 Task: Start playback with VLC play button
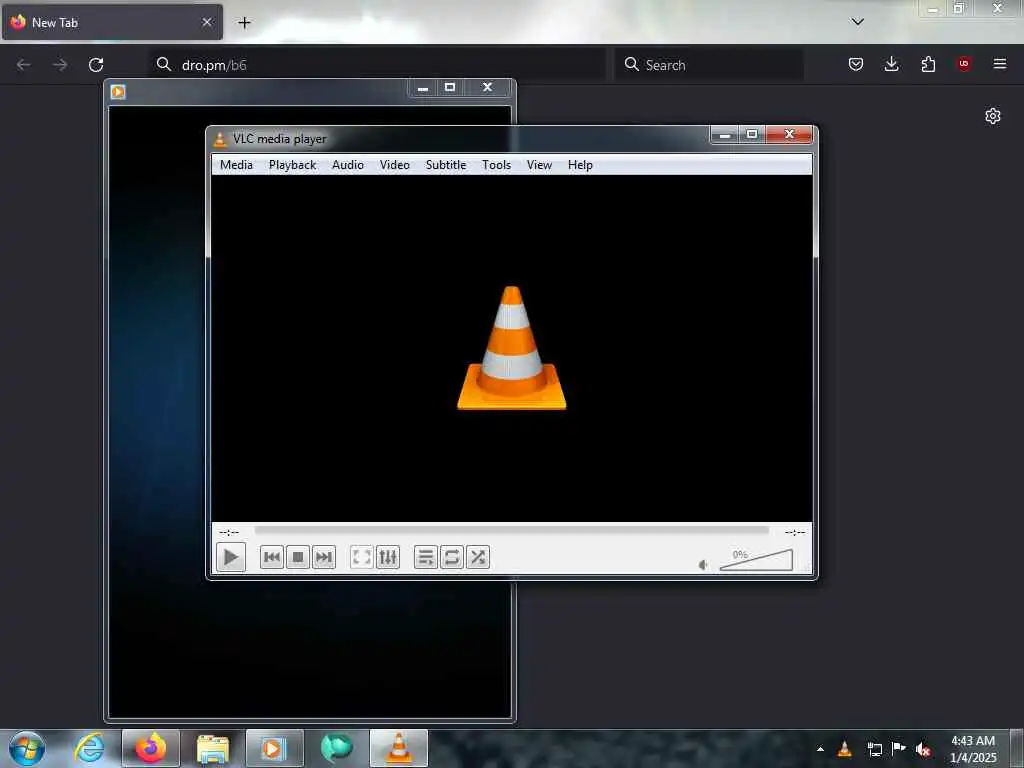click(231, 557)
